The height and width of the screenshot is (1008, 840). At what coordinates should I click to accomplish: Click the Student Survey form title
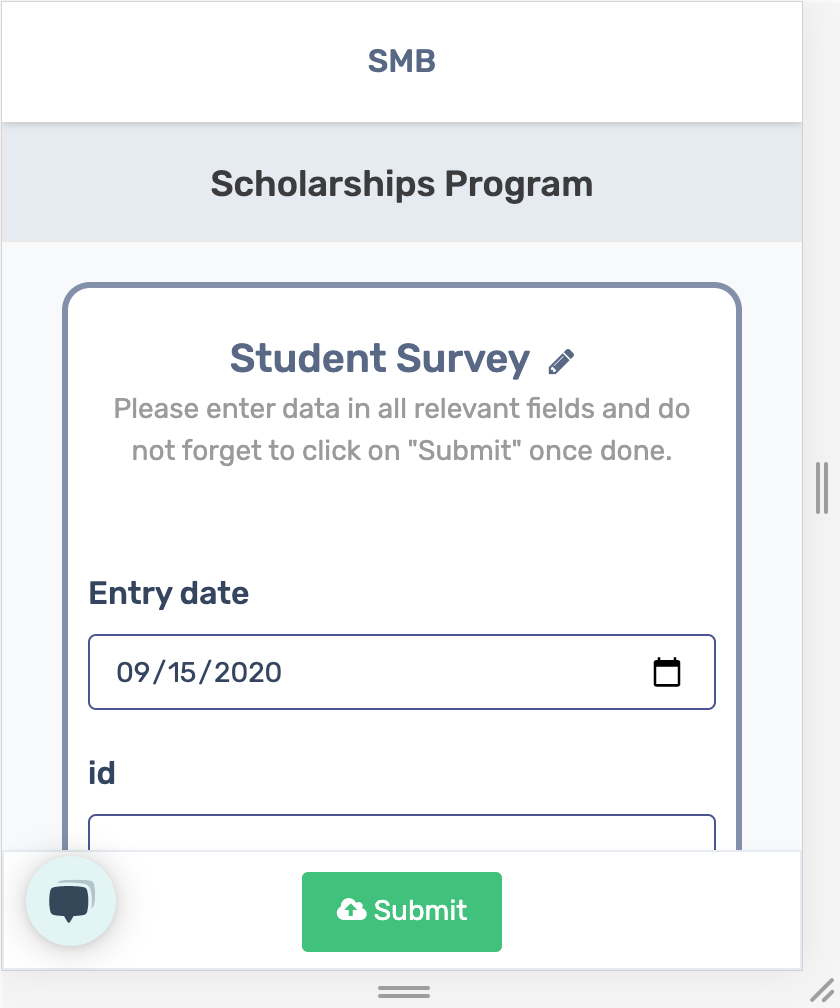coord(380,359)
